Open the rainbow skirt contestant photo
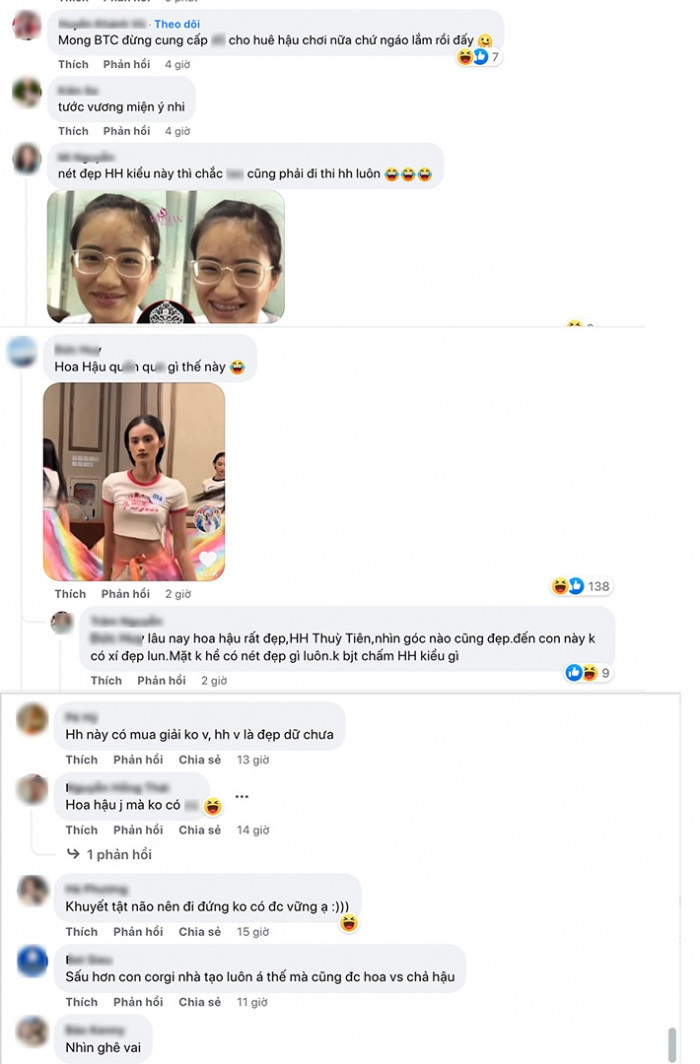The image size is (700, 1064). tap(134, 482)
